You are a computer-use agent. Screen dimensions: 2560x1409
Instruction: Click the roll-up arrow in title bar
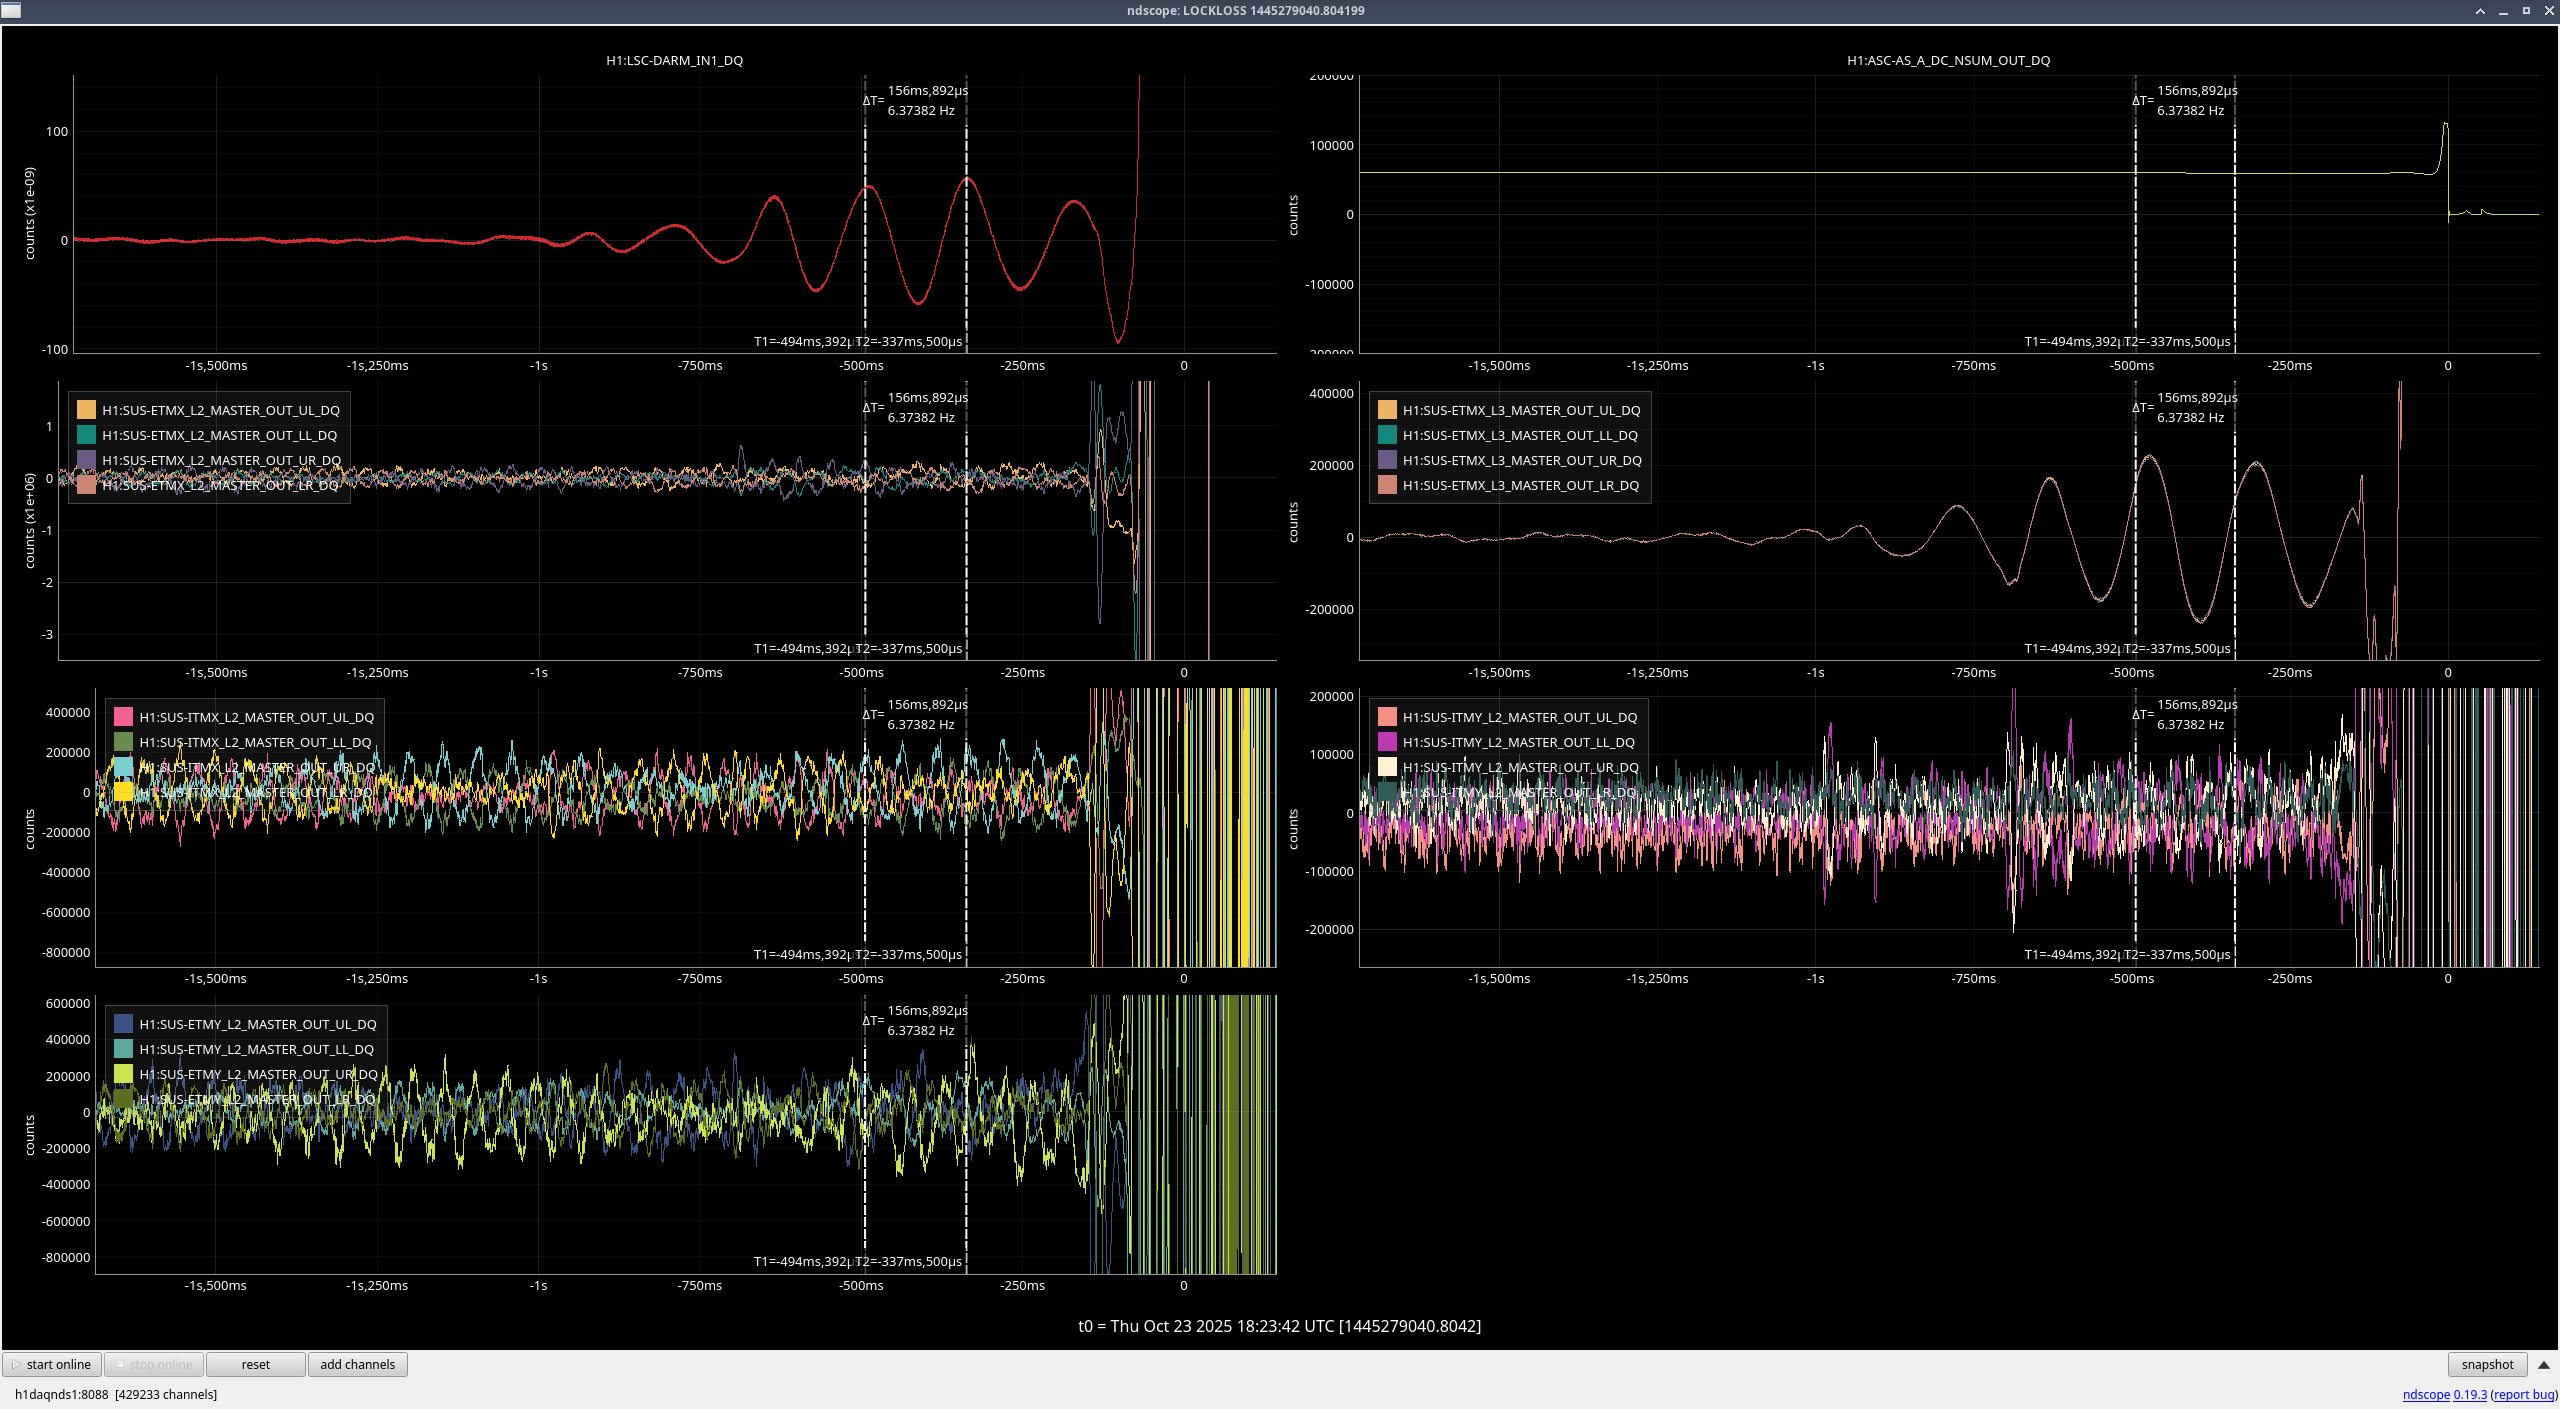[x=2480, y=11]
